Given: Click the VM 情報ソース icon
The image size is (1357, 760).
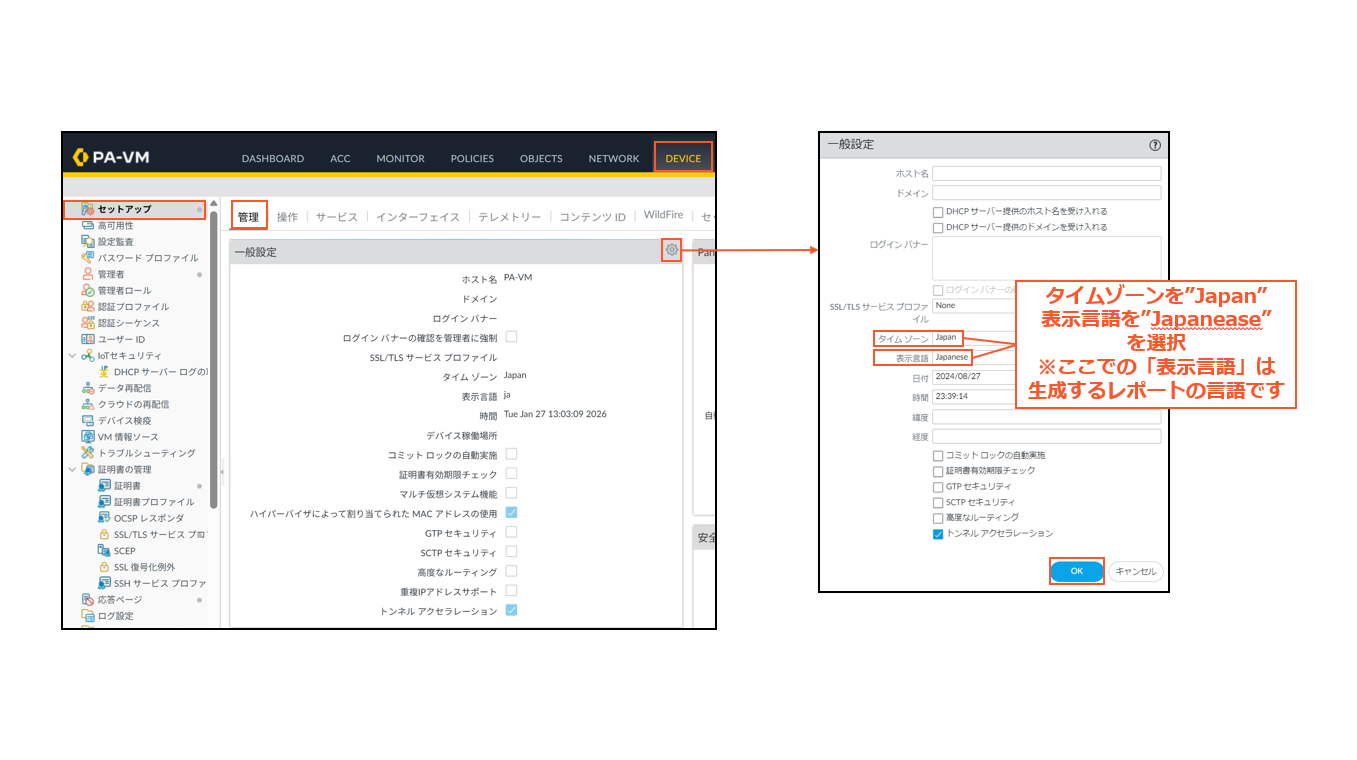Looking at the screenshot, I should coord(88,437).
